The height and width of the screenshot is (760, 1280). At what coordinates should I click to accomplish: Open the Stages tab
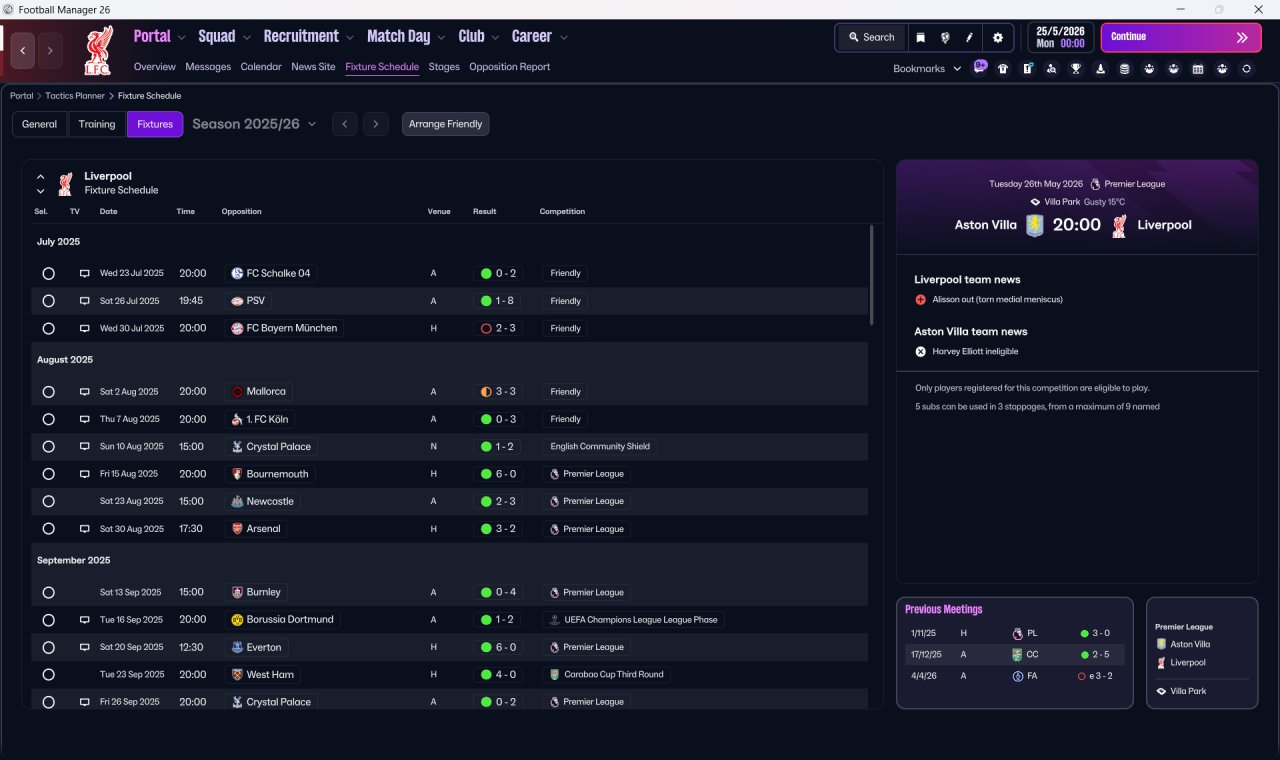click(x=444, y=67)
